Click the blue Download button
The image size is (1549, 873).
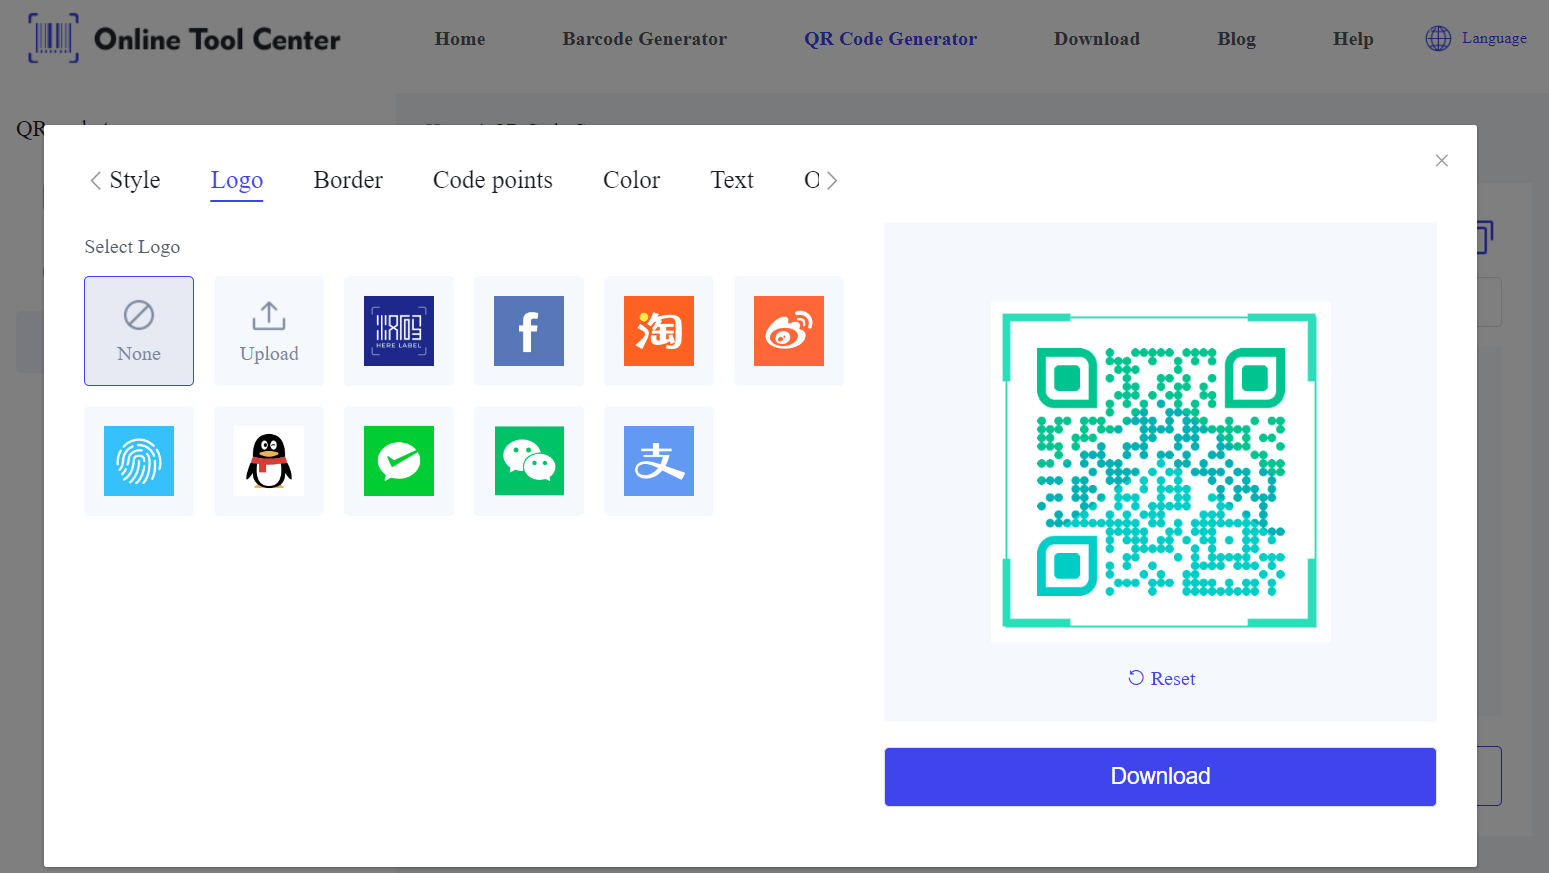pos(1160,777)
